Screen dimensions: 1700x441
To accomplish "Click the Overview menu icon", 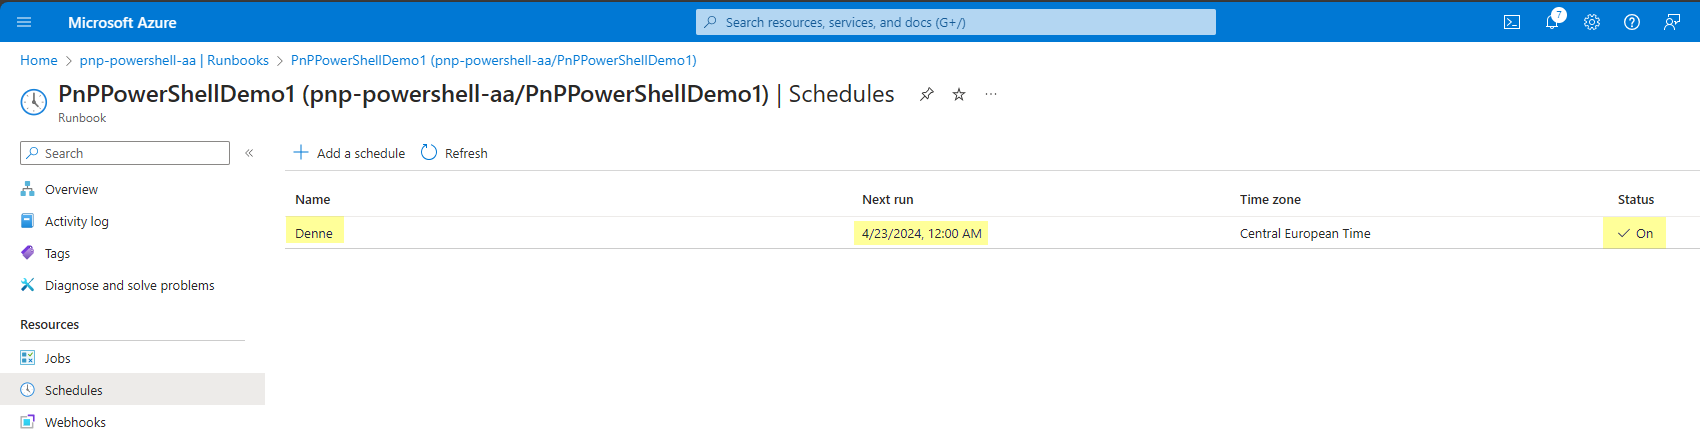I will (28, 189).
